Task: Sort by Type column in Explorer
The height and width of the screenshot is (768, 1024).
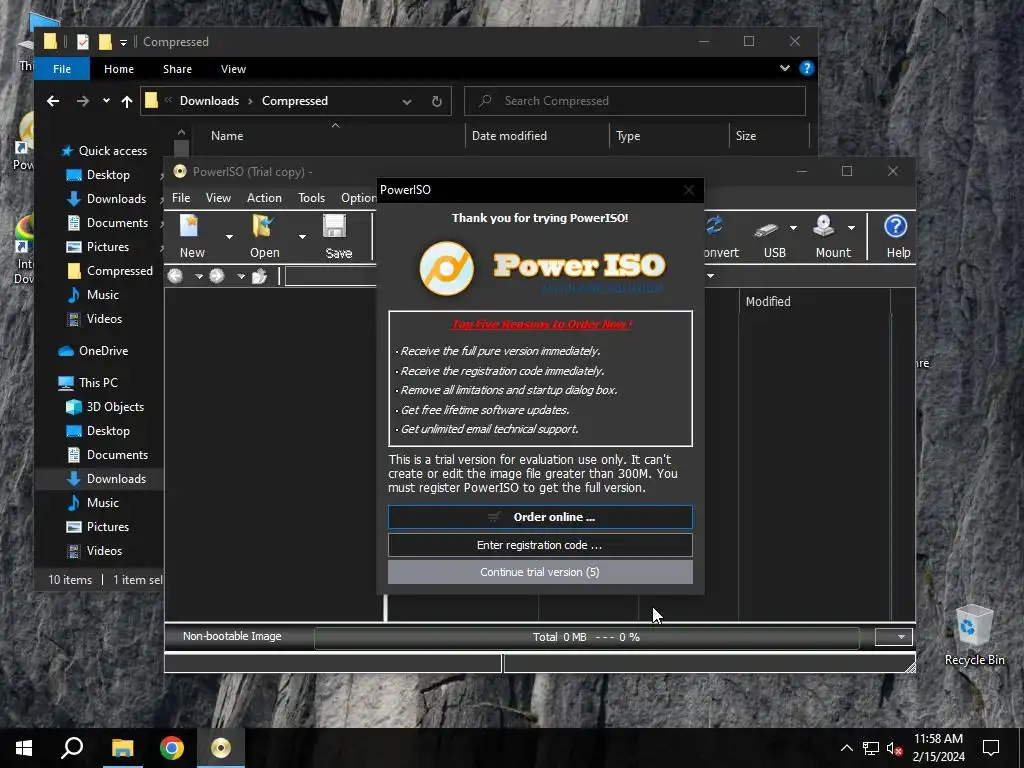Action: pyautogui.click(x=628, y=136)
